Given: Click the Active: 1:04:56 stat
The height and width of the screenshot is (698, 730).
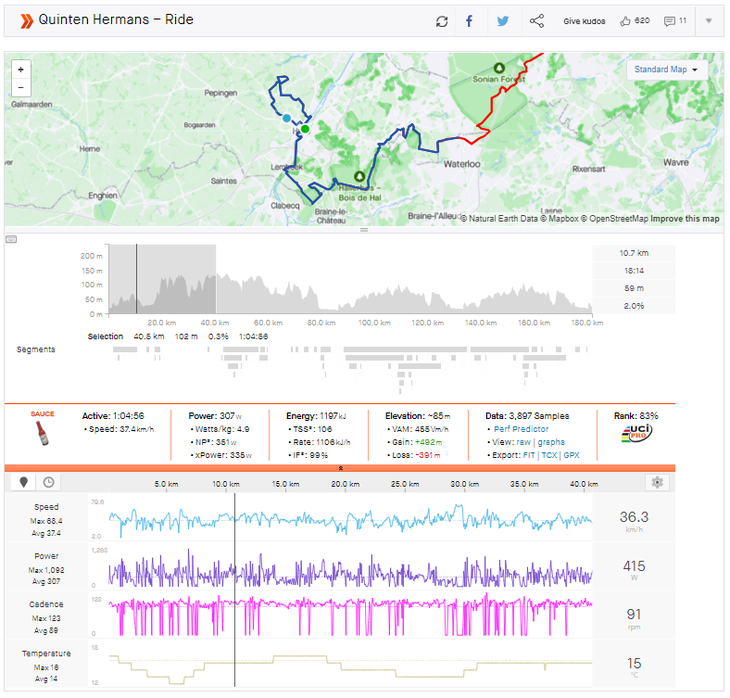Looking at the screenshot, I should tap(113, 416).
